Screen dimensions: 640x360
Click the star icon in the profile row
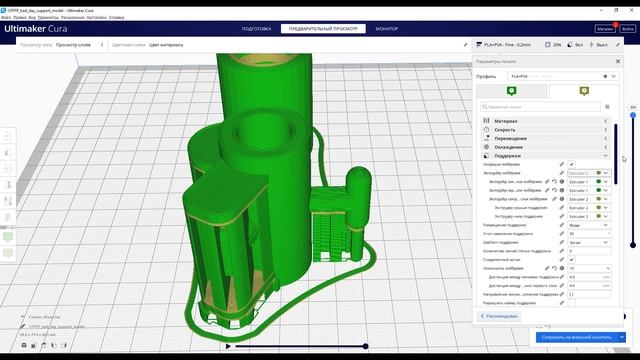(605, 76)
